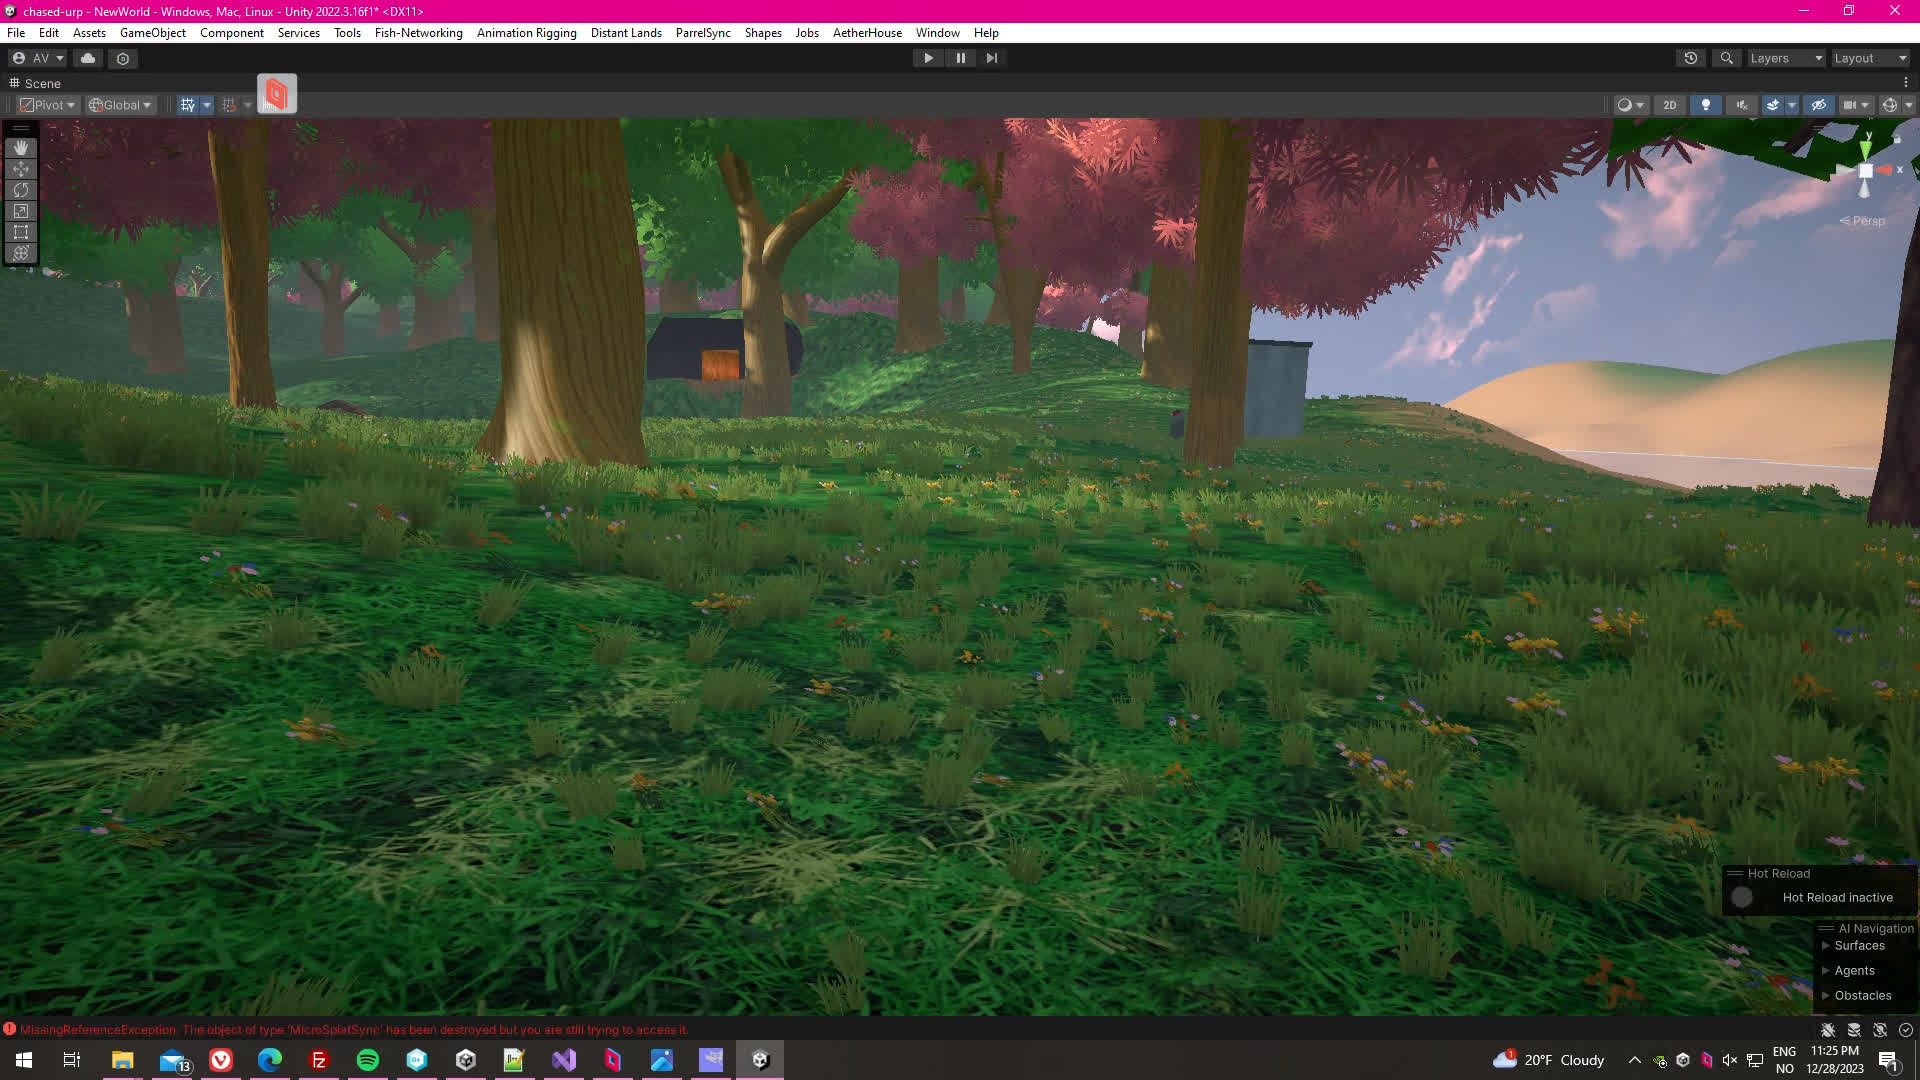Image resolution: width=1920 pixels, height=1080 pixels.
Task: Toggle 2D view mode
Action: 1669,105
